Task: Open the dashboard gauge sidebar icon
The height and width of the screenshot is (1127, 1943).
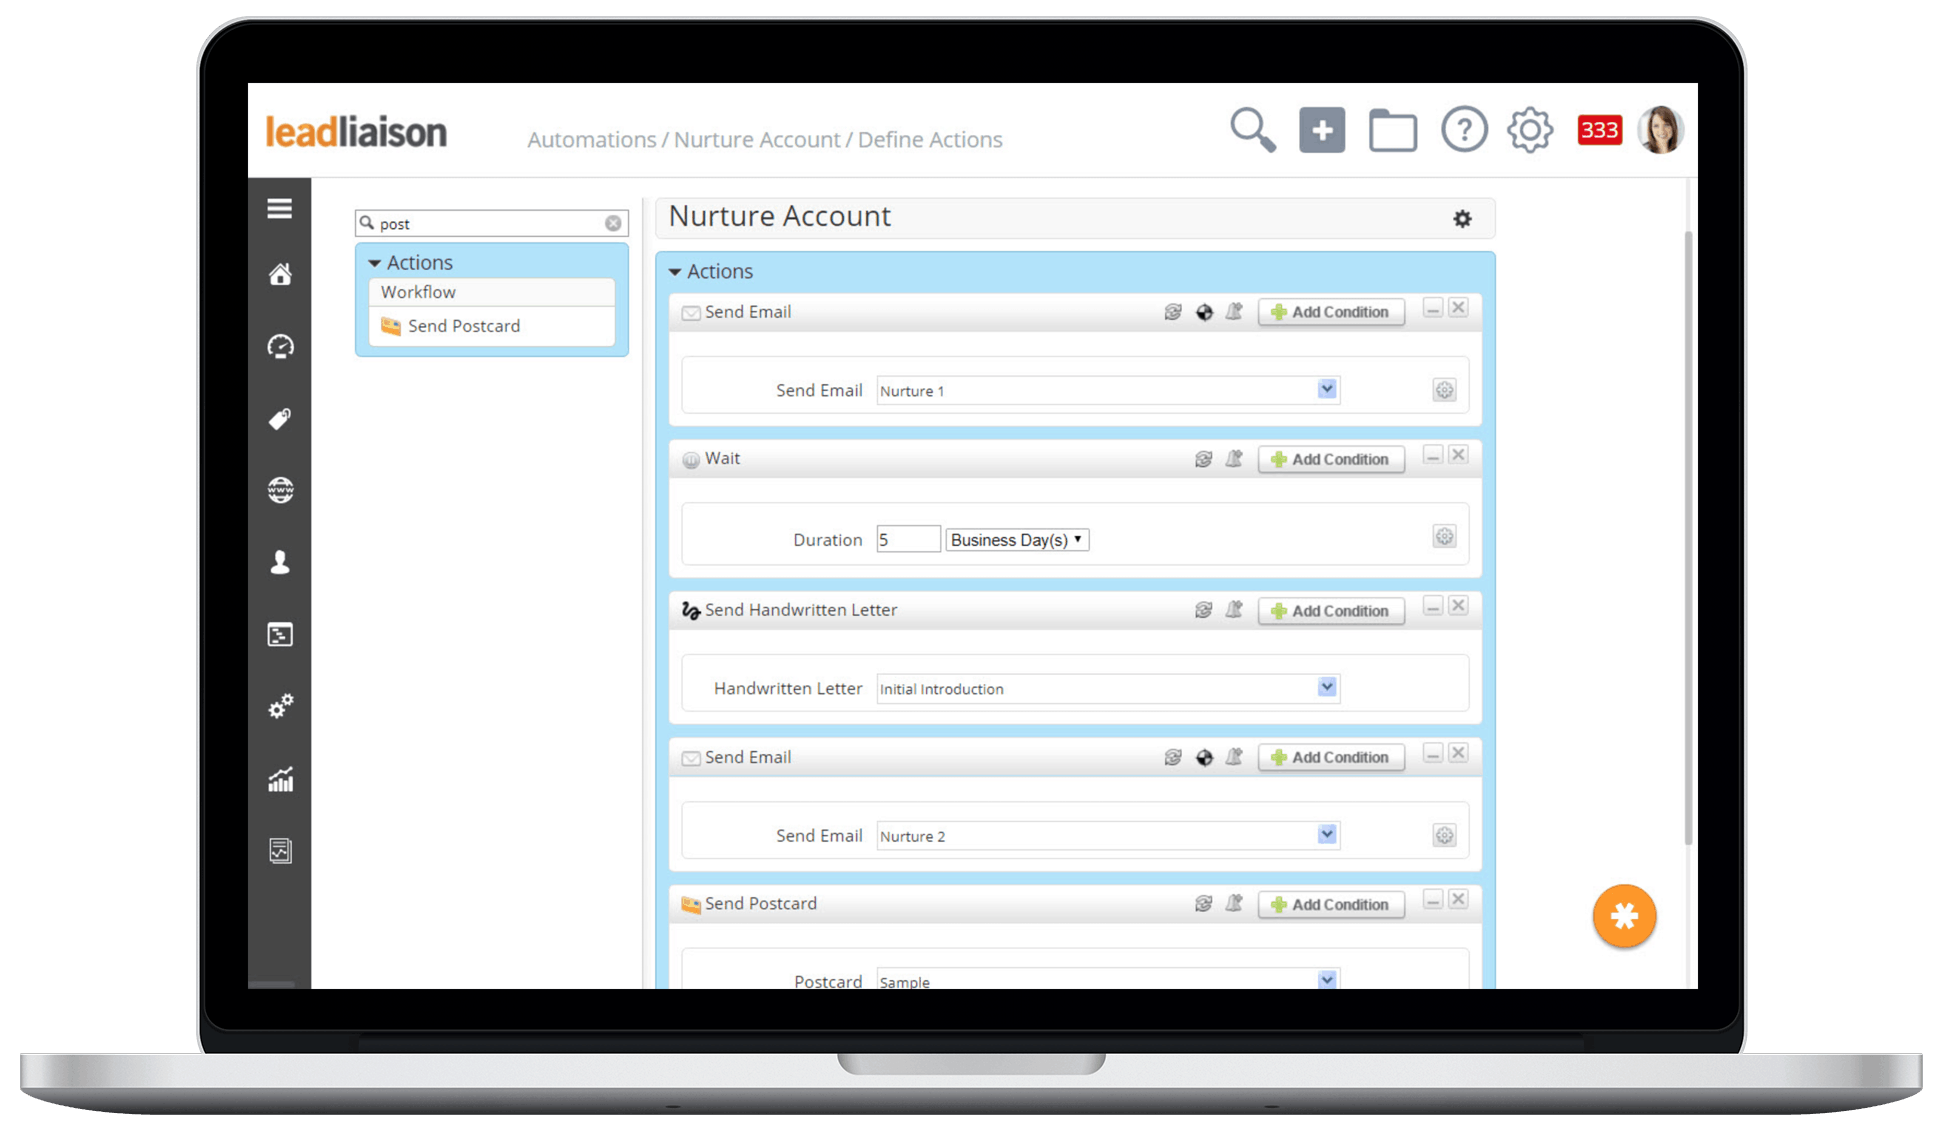Action: click(280, 346)
